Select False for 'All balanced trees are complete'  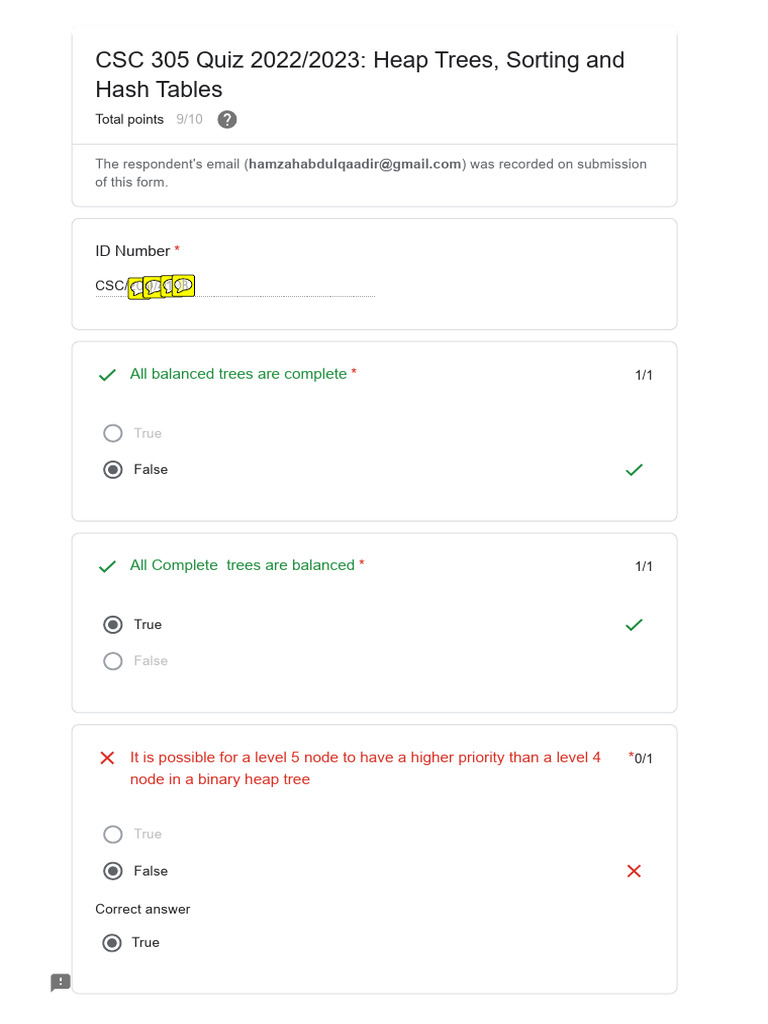point(113,470)
